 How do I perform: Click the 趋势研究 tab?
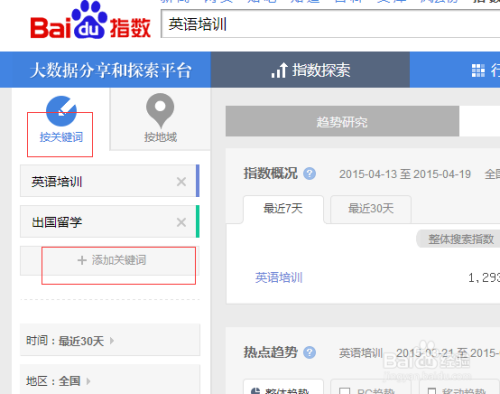point(342,121)
